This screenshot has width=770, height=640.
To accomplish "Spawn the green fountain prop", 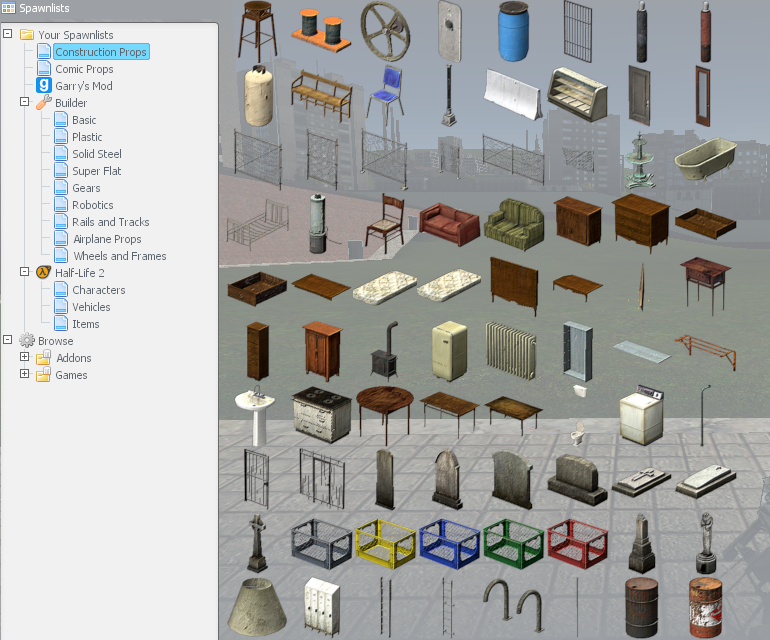I will tap(639, 160).
